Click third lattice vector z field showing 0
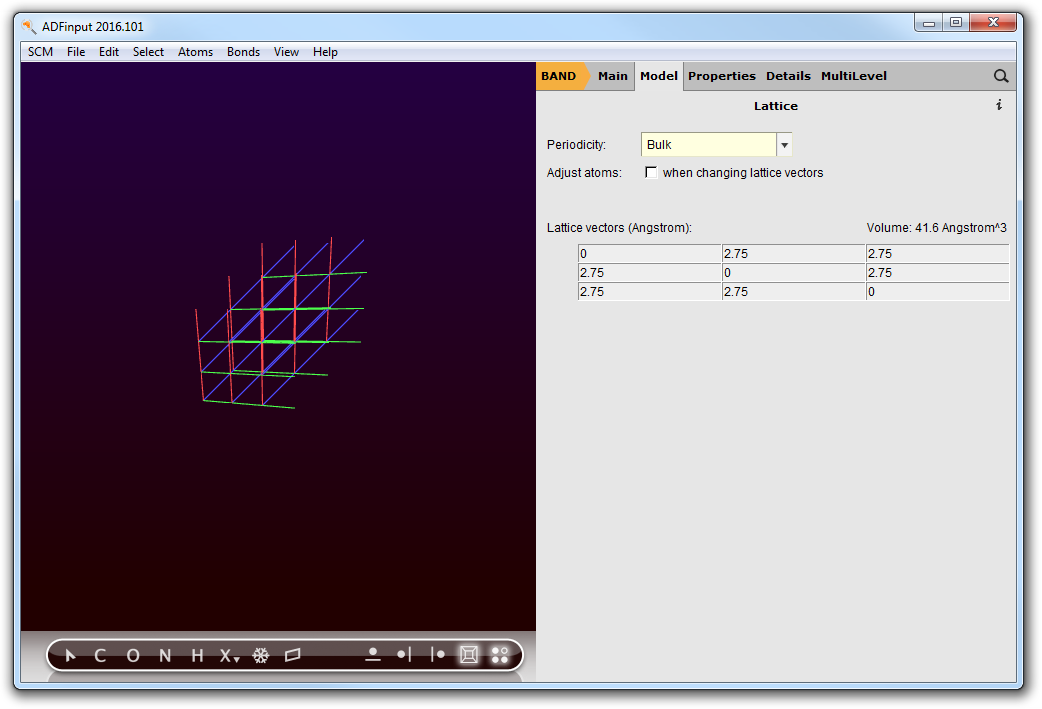This screenshot has width=1042, height=709. [938, 292]
